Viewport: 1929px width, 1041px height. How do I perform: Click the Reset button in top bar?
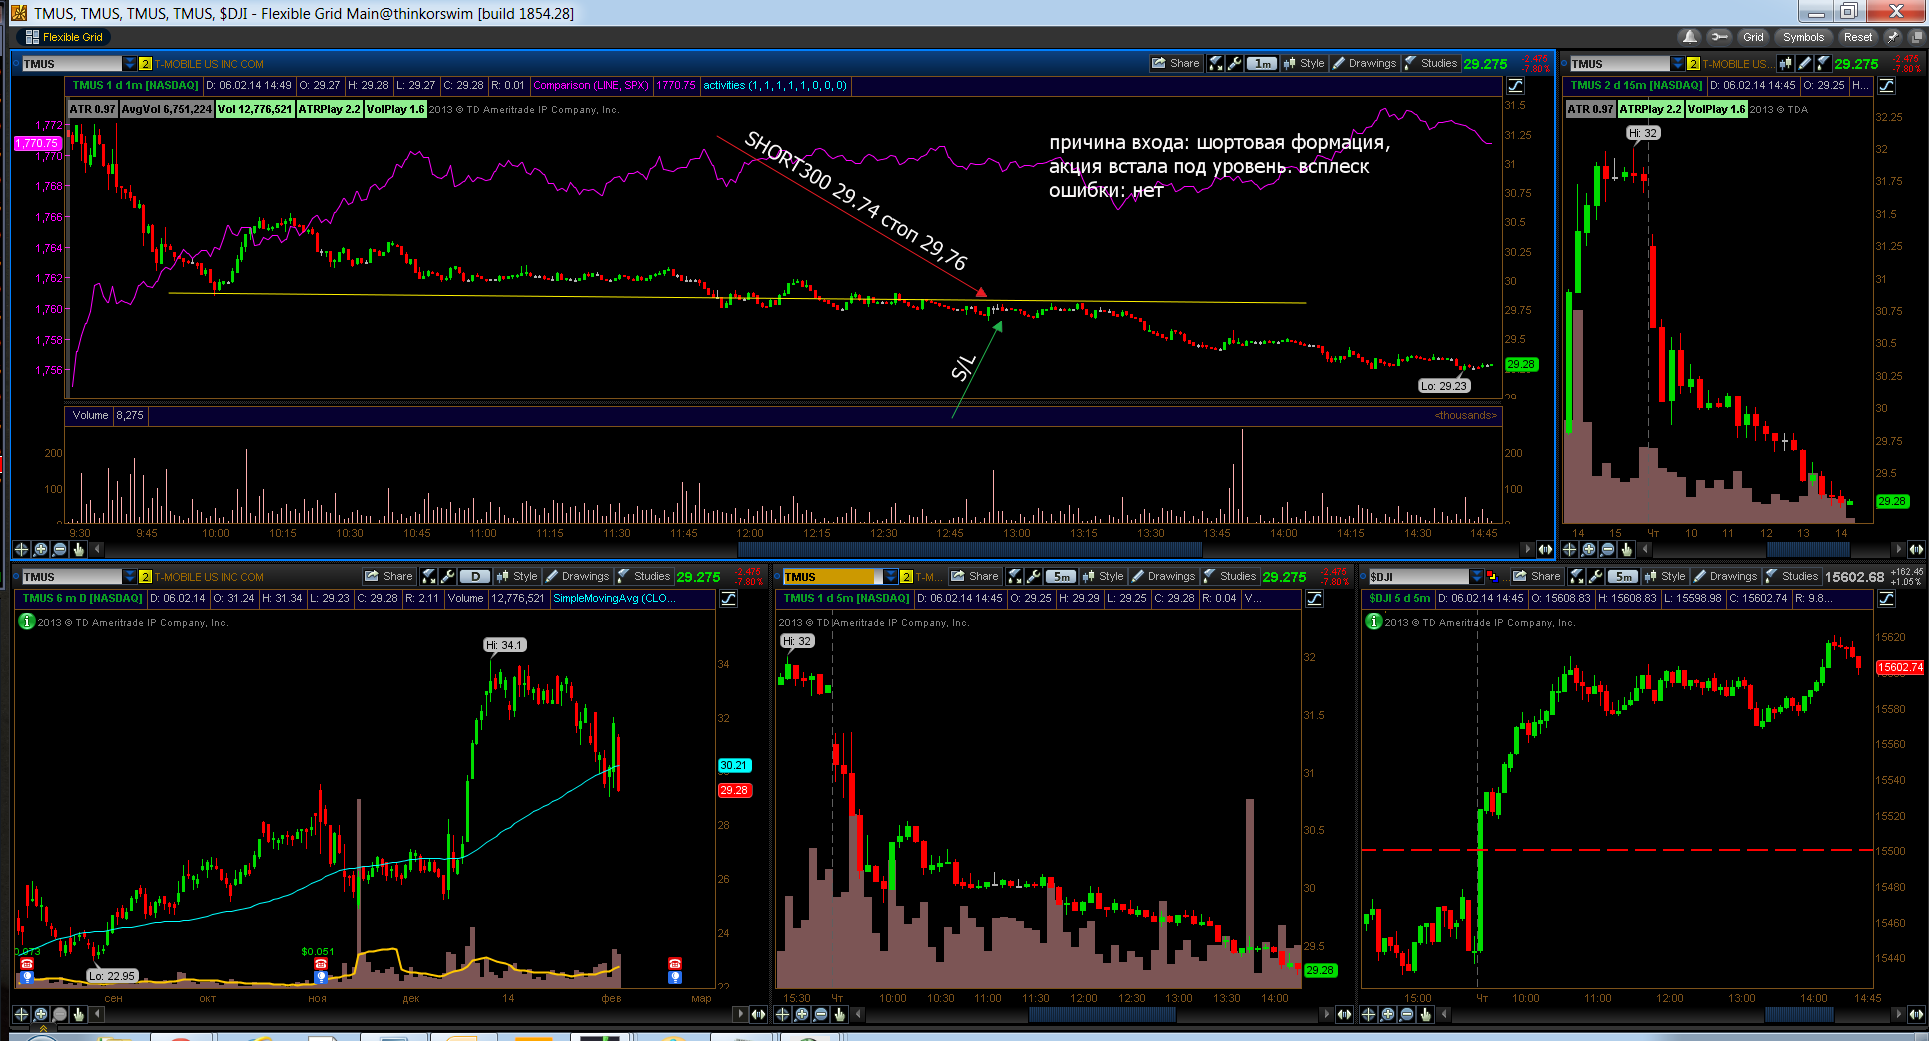point(1858,37)
